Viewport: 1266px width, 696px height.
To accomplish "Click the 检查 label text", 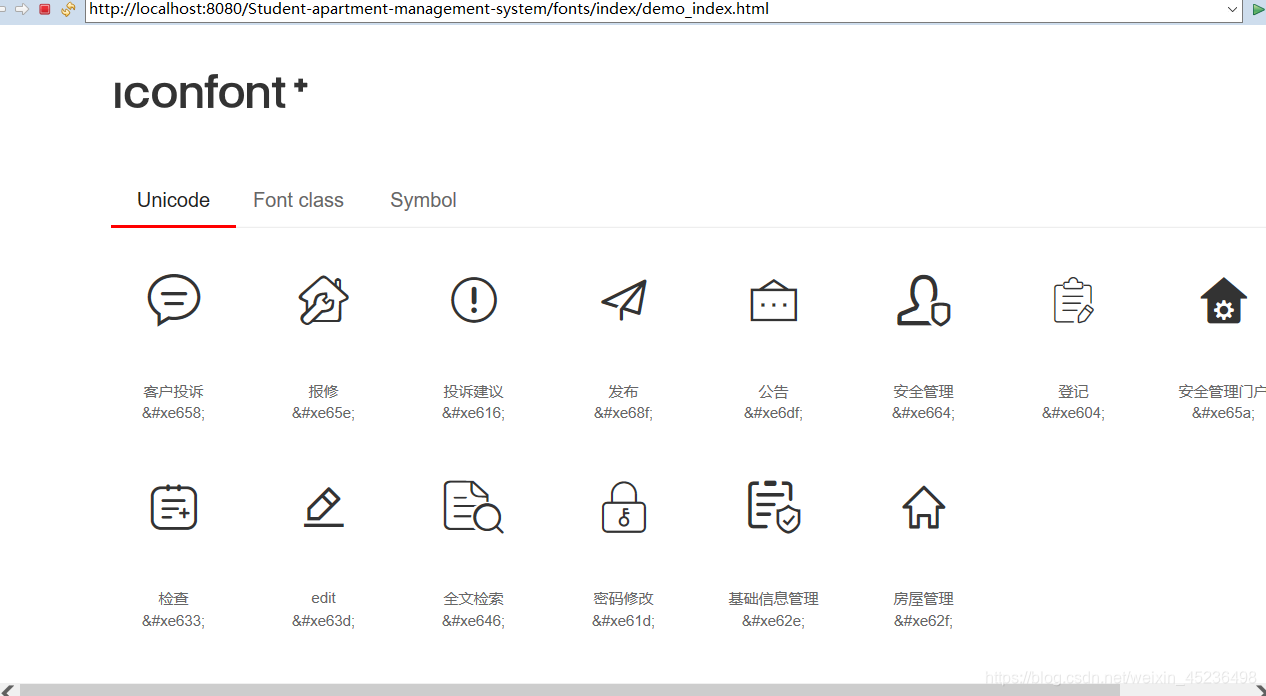I will tap(174, 599).
